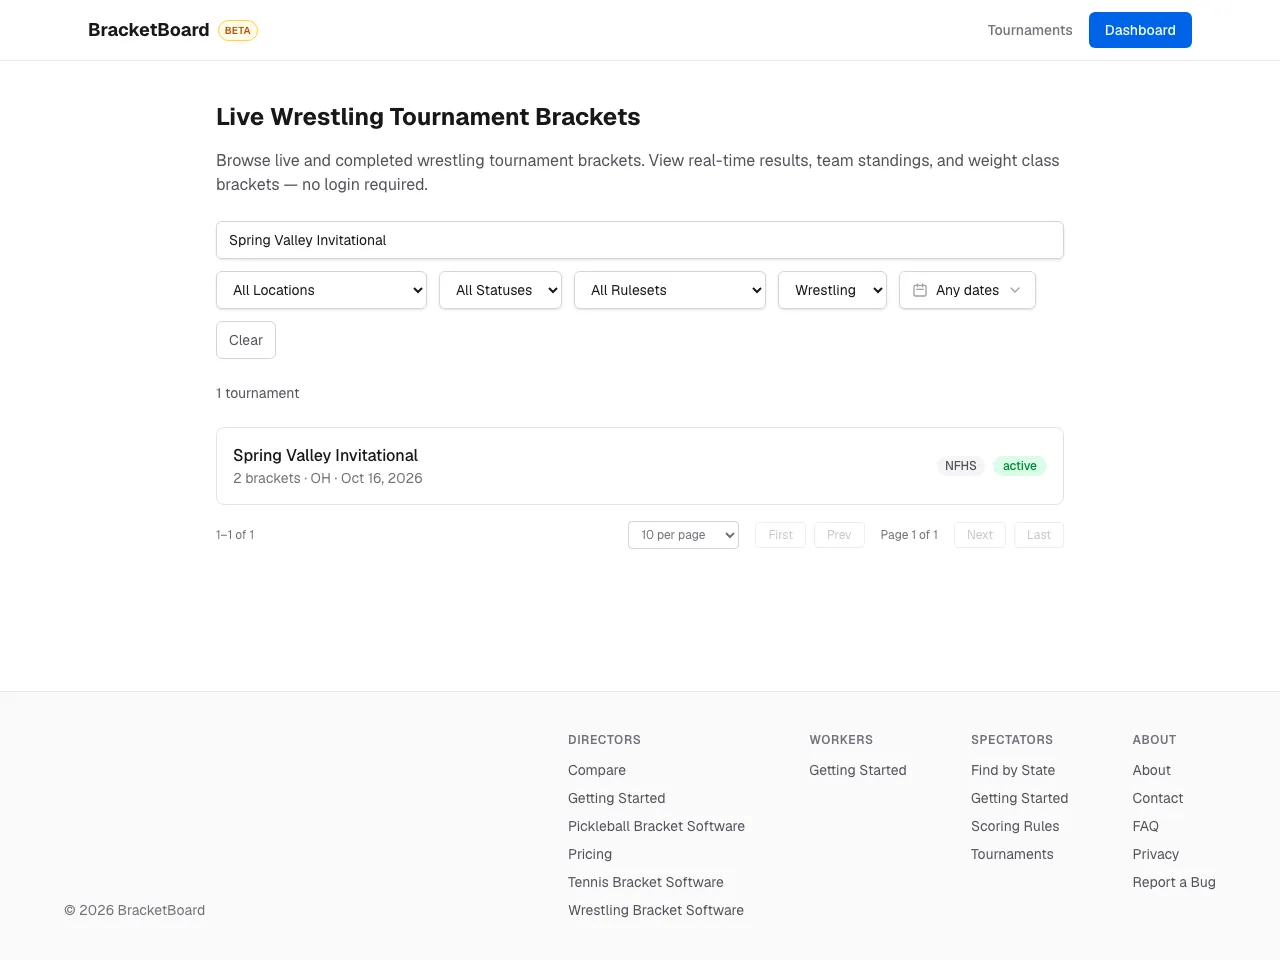Focus the Spring Valley Invitational search field

click(x=640, y=240)
